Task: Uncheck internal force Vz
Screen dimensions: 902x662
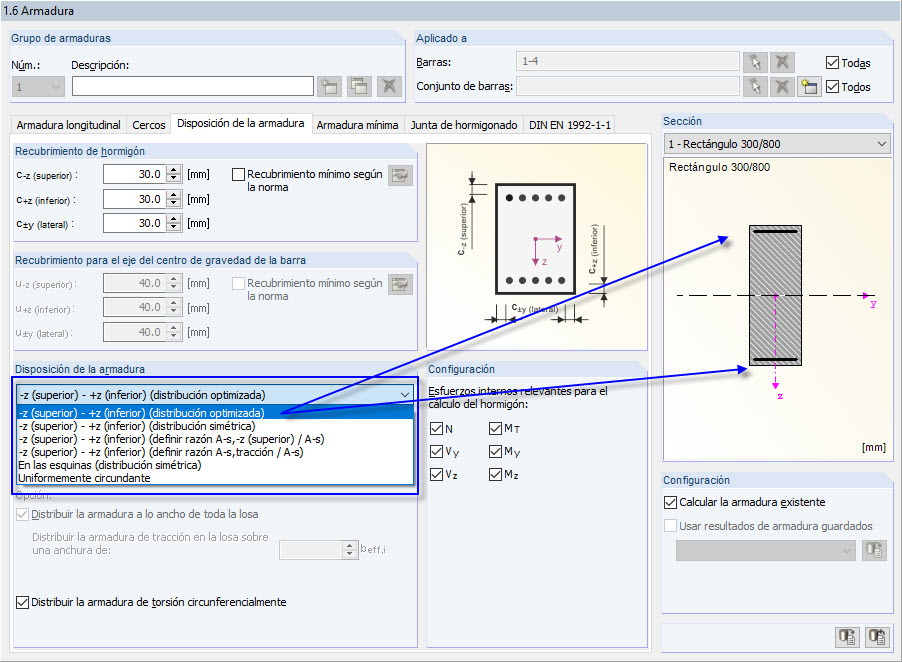Action: [x=437, y=475]
